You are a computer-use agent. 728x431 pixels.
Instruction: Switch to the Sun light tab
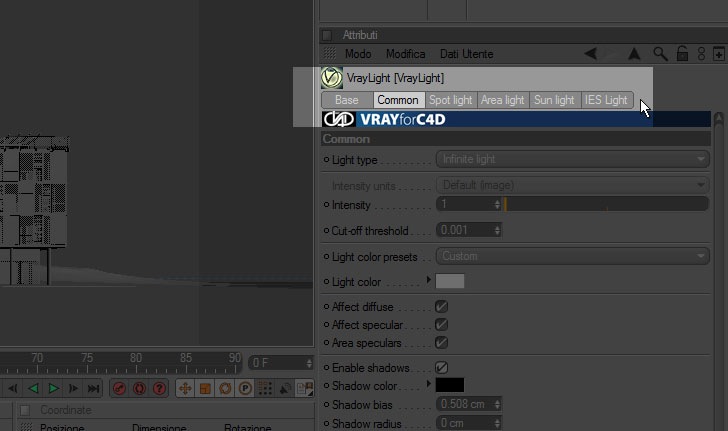[554, 100]
